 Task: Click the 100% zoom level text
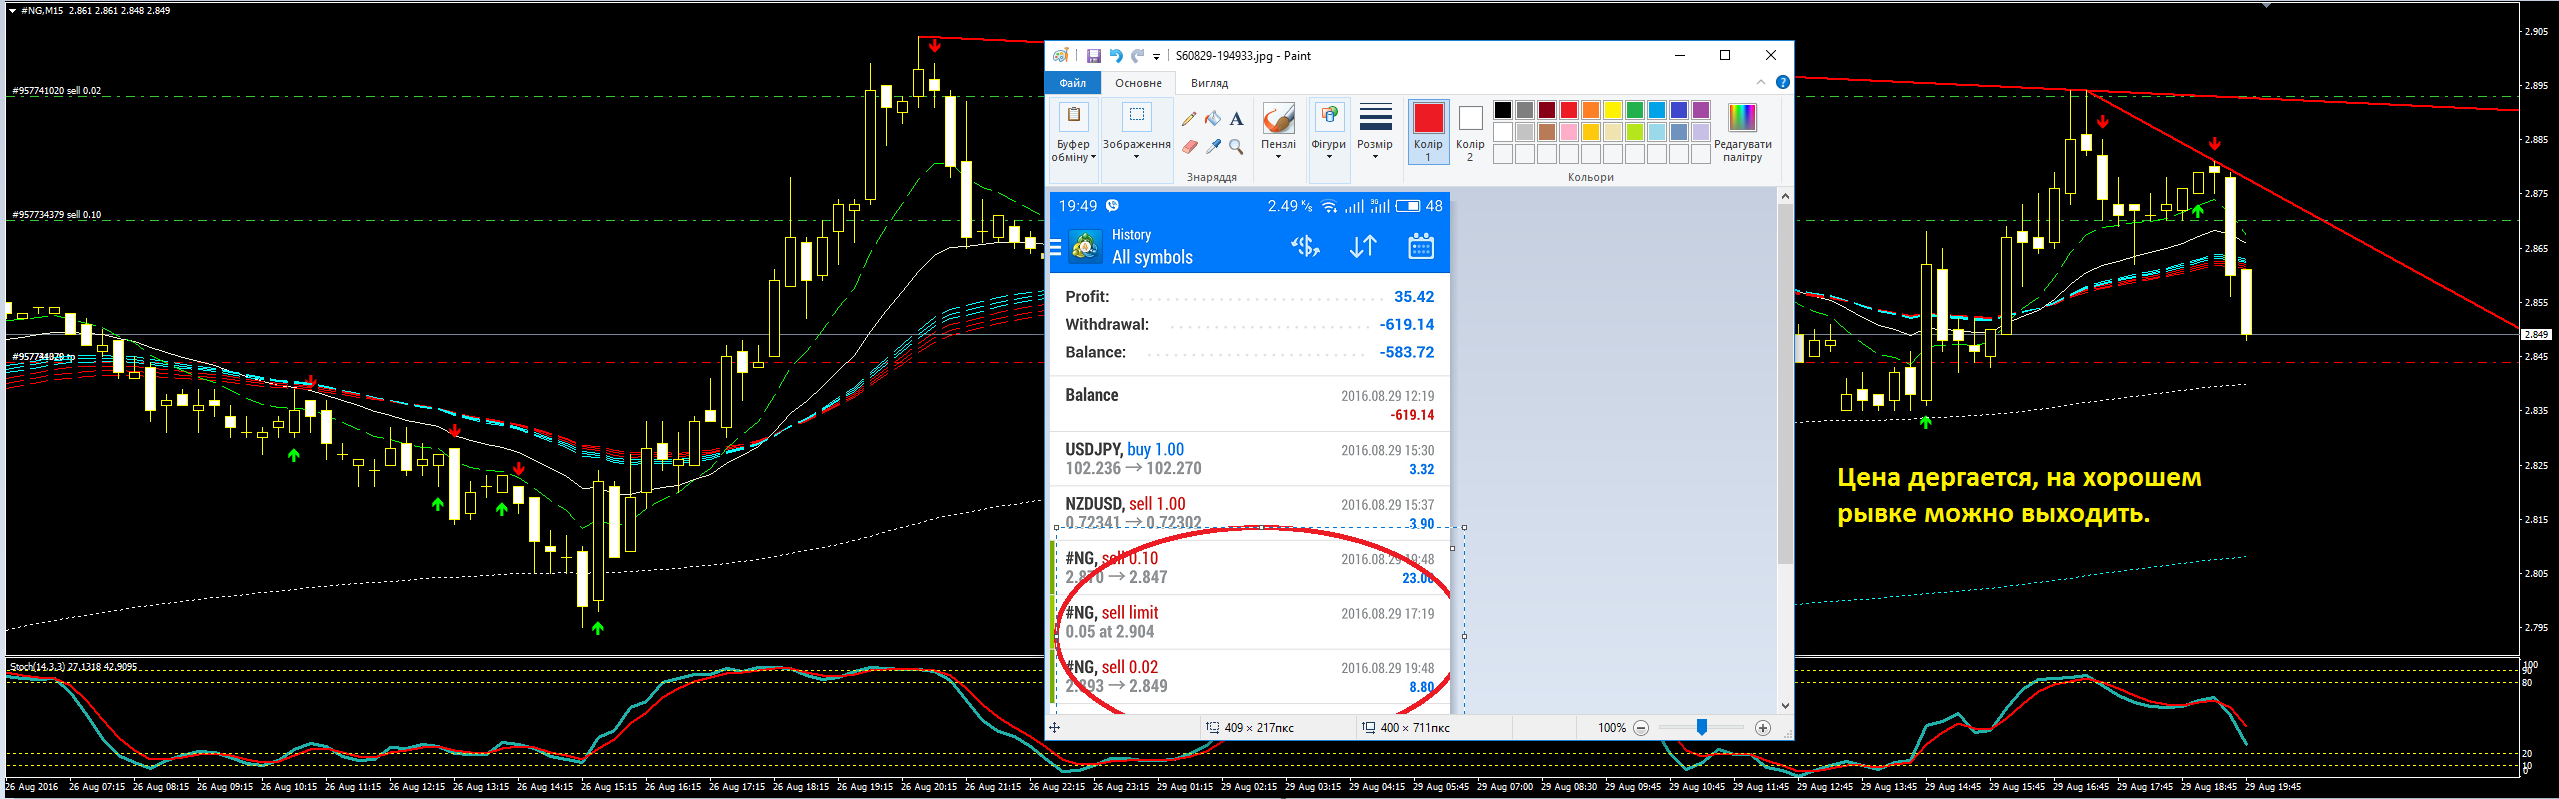(x=1612, y=728)
